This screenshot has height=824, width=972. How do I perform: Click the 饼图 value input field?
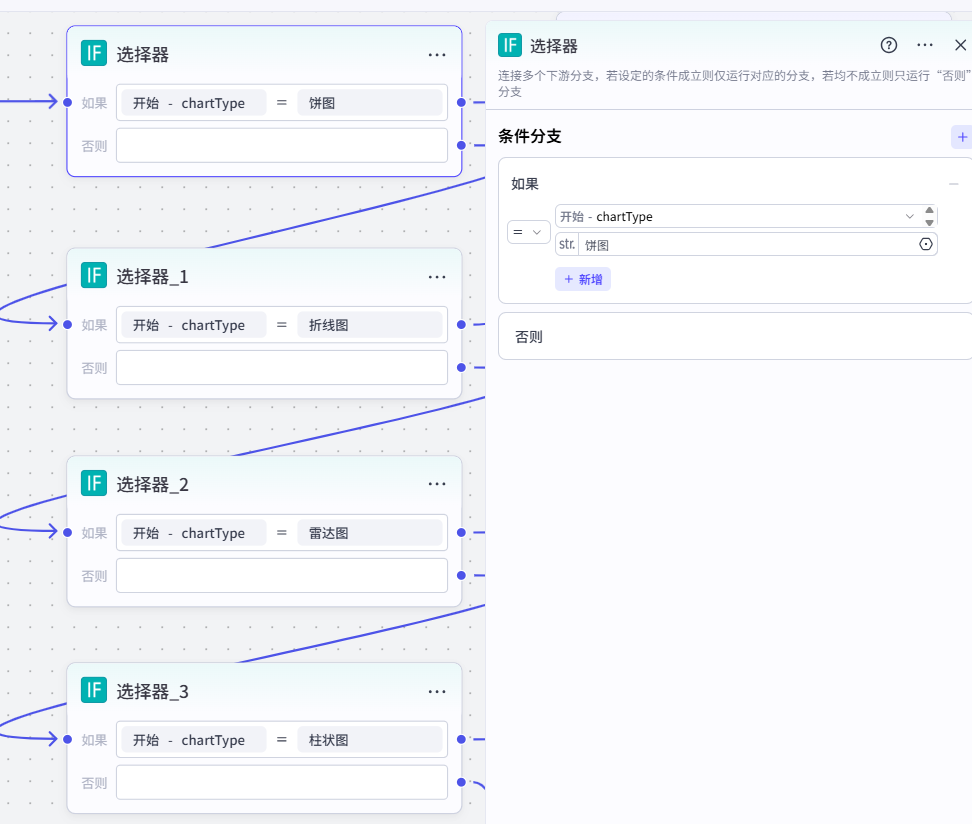click(x=745, y=244)
